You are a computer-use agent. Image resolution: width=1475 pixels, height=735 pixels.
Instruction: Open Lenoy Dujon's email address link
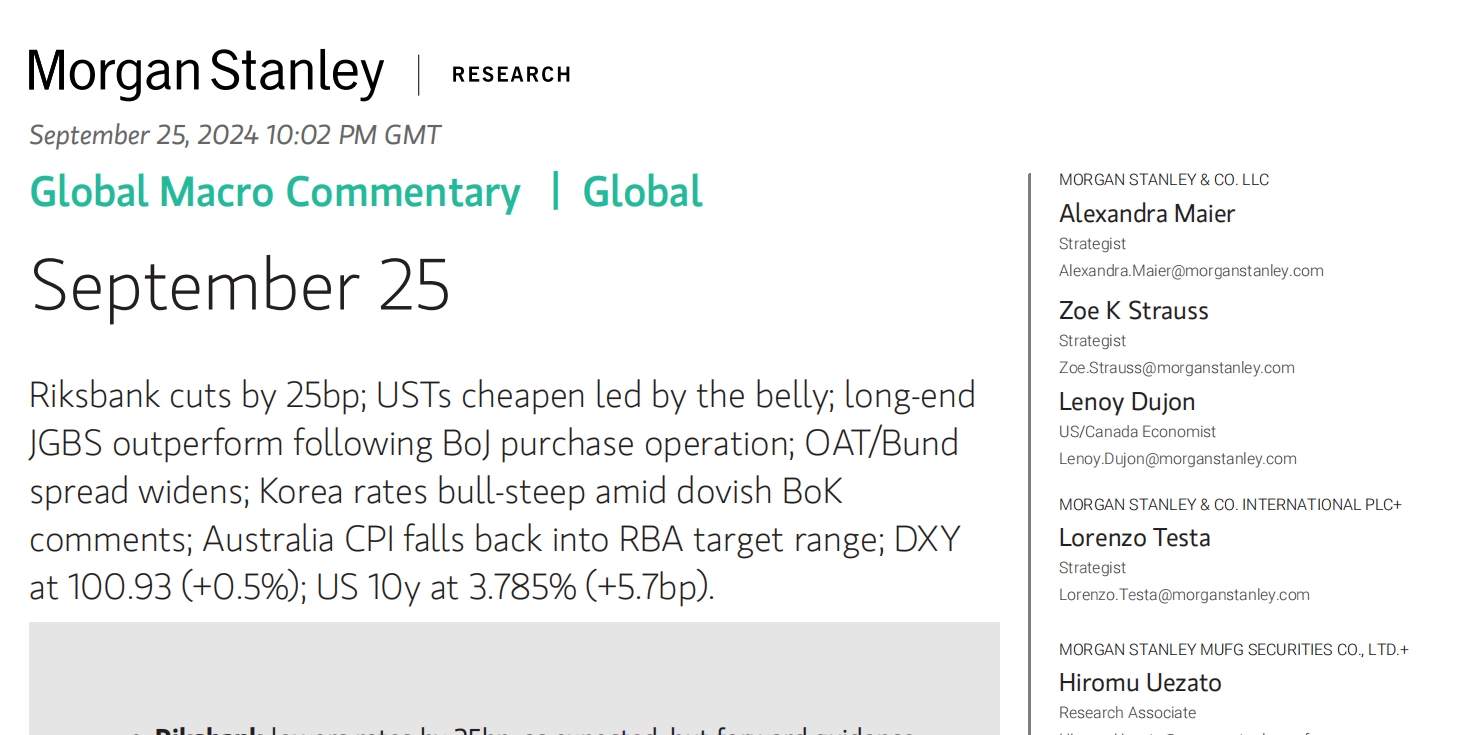1178,459
